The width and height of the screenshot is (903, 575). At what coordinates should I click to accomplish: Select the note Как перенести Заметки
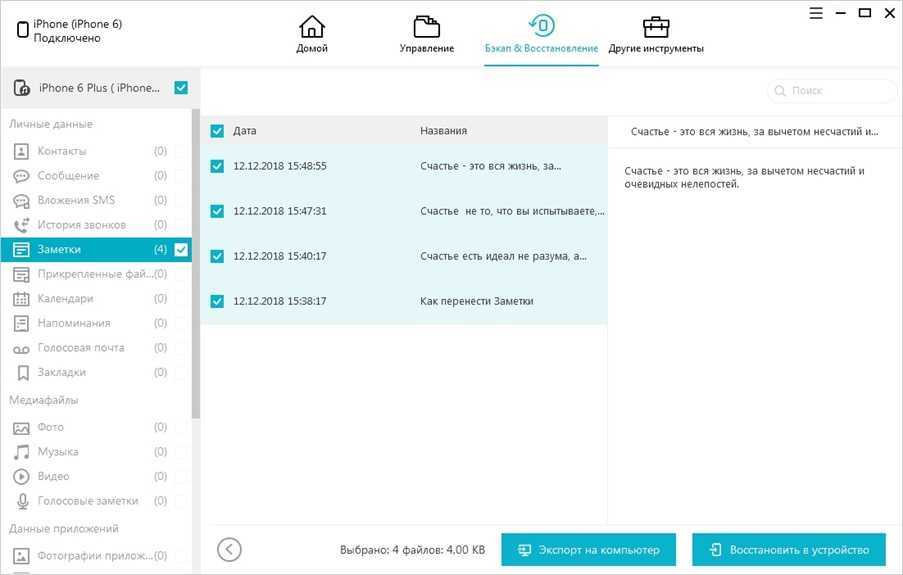[476, 301]
